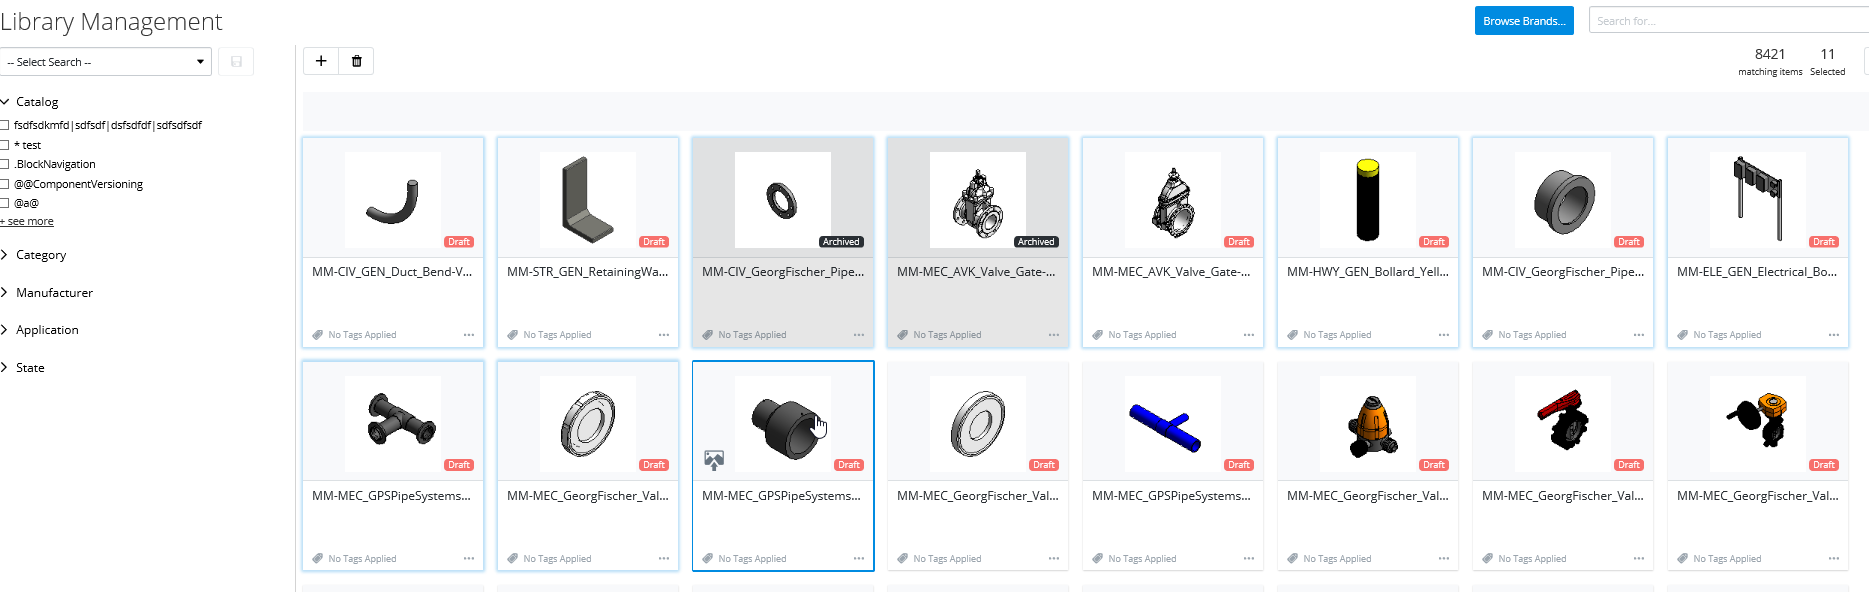
Task: Check the .BlockNavigation catalog checkbox
Action: click(5, 164)
